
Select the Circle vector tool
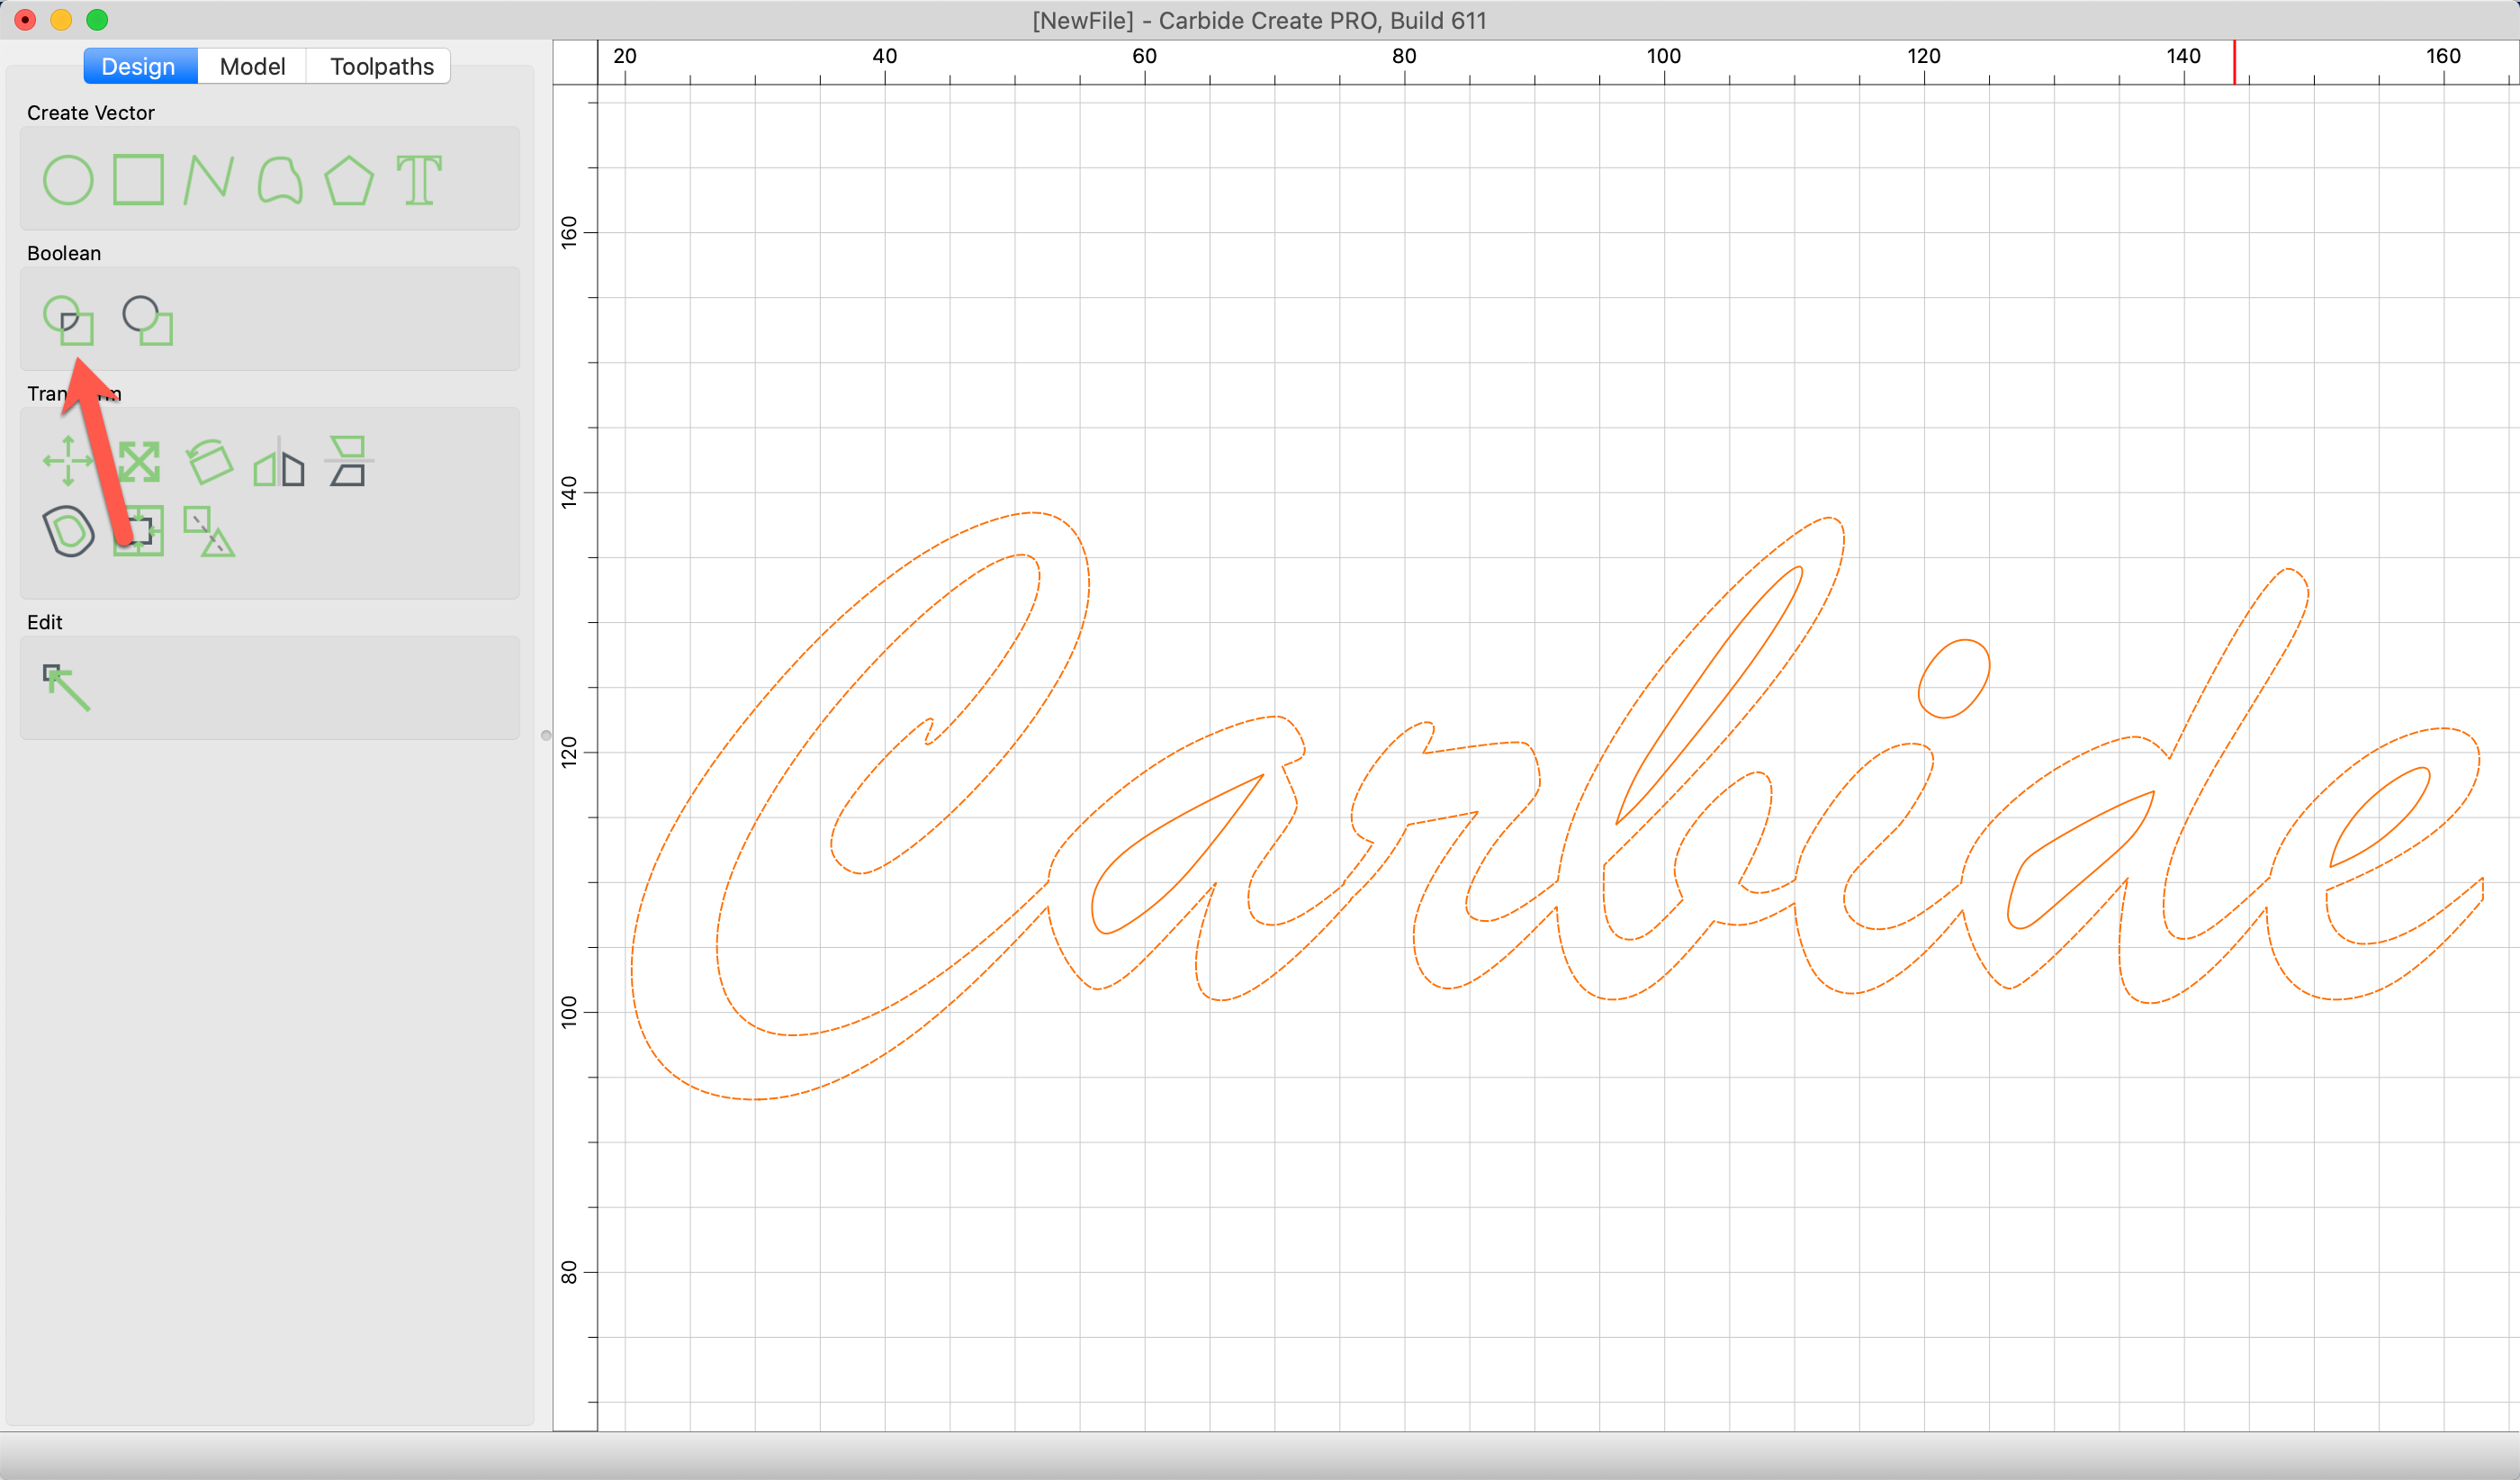coord(68,181)
